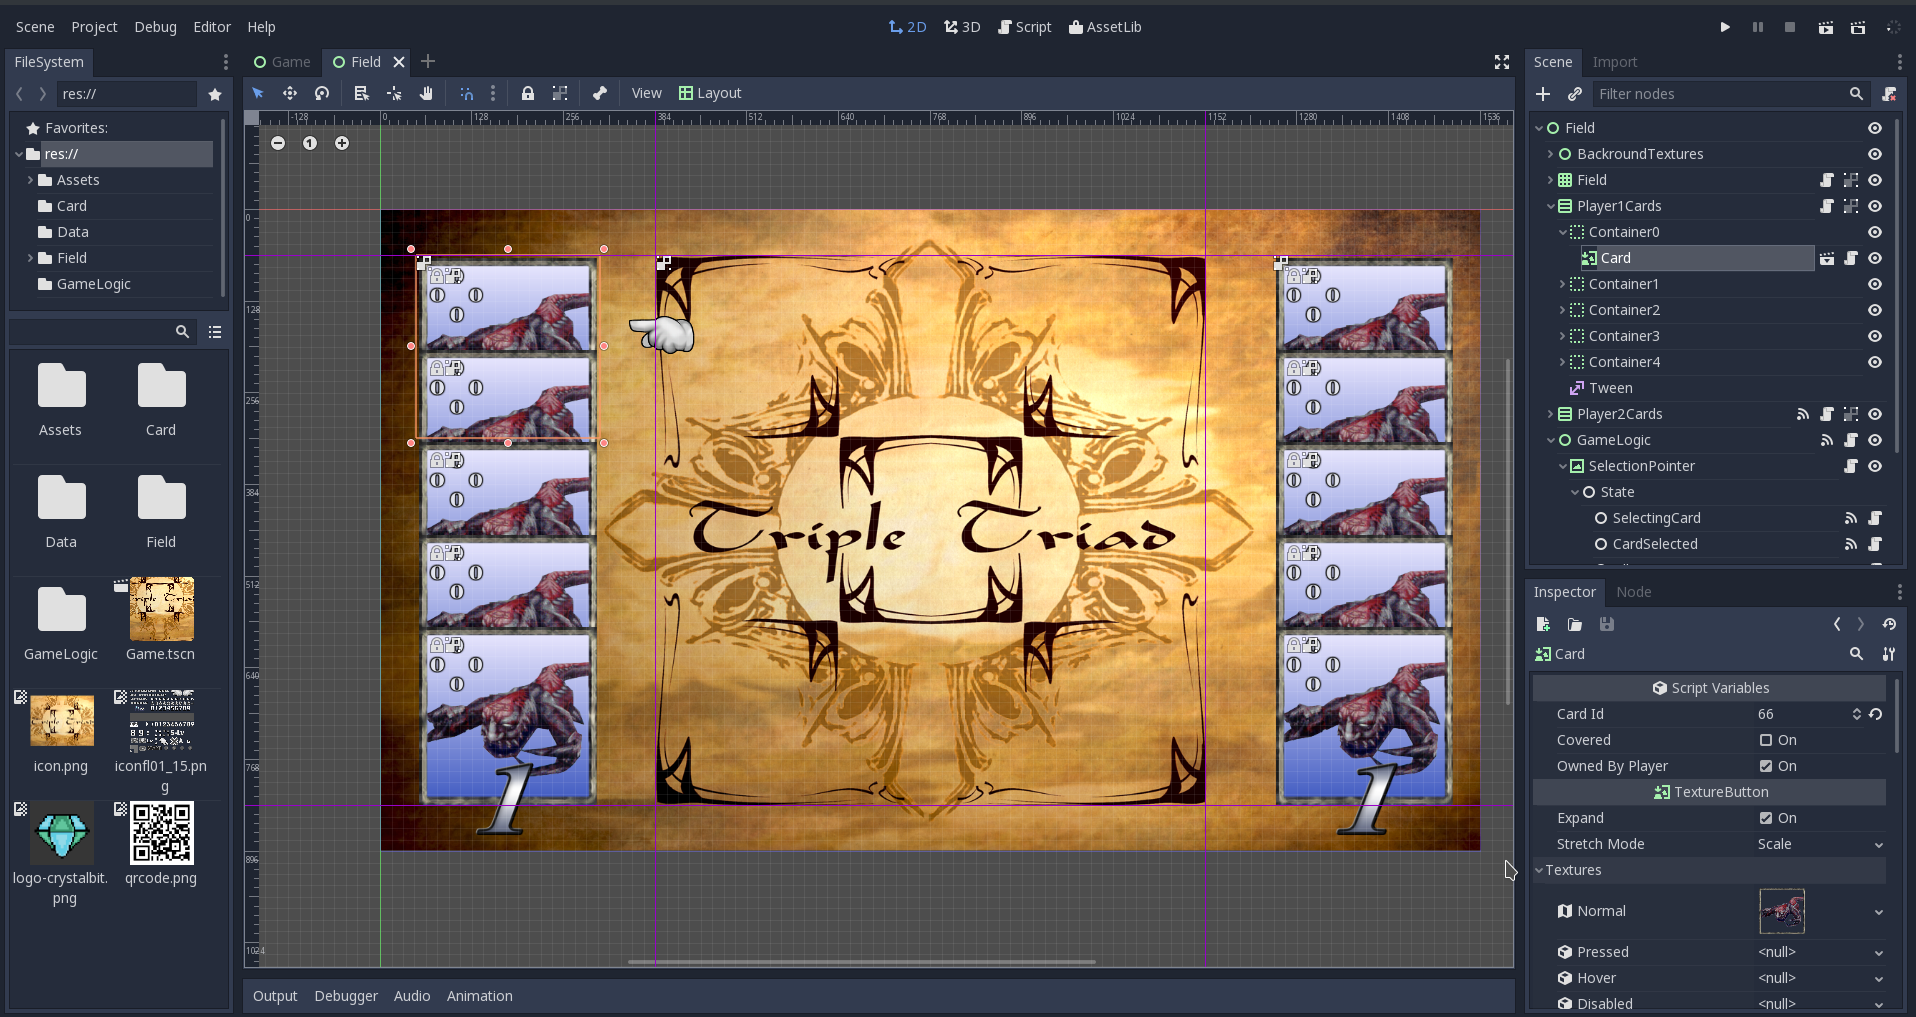The image size is (1916, 1017).
Task: Choose the Rotate Mode tool
Action: tap(322, 93)
